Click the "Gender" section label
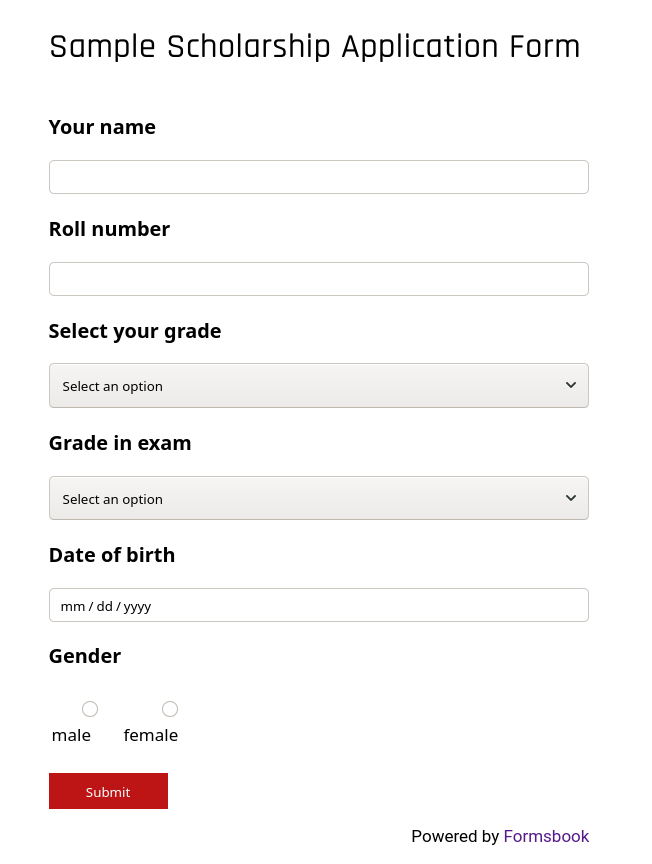Image resolution: width=652 pixels, height=864 pixels. tap(85, 656)
